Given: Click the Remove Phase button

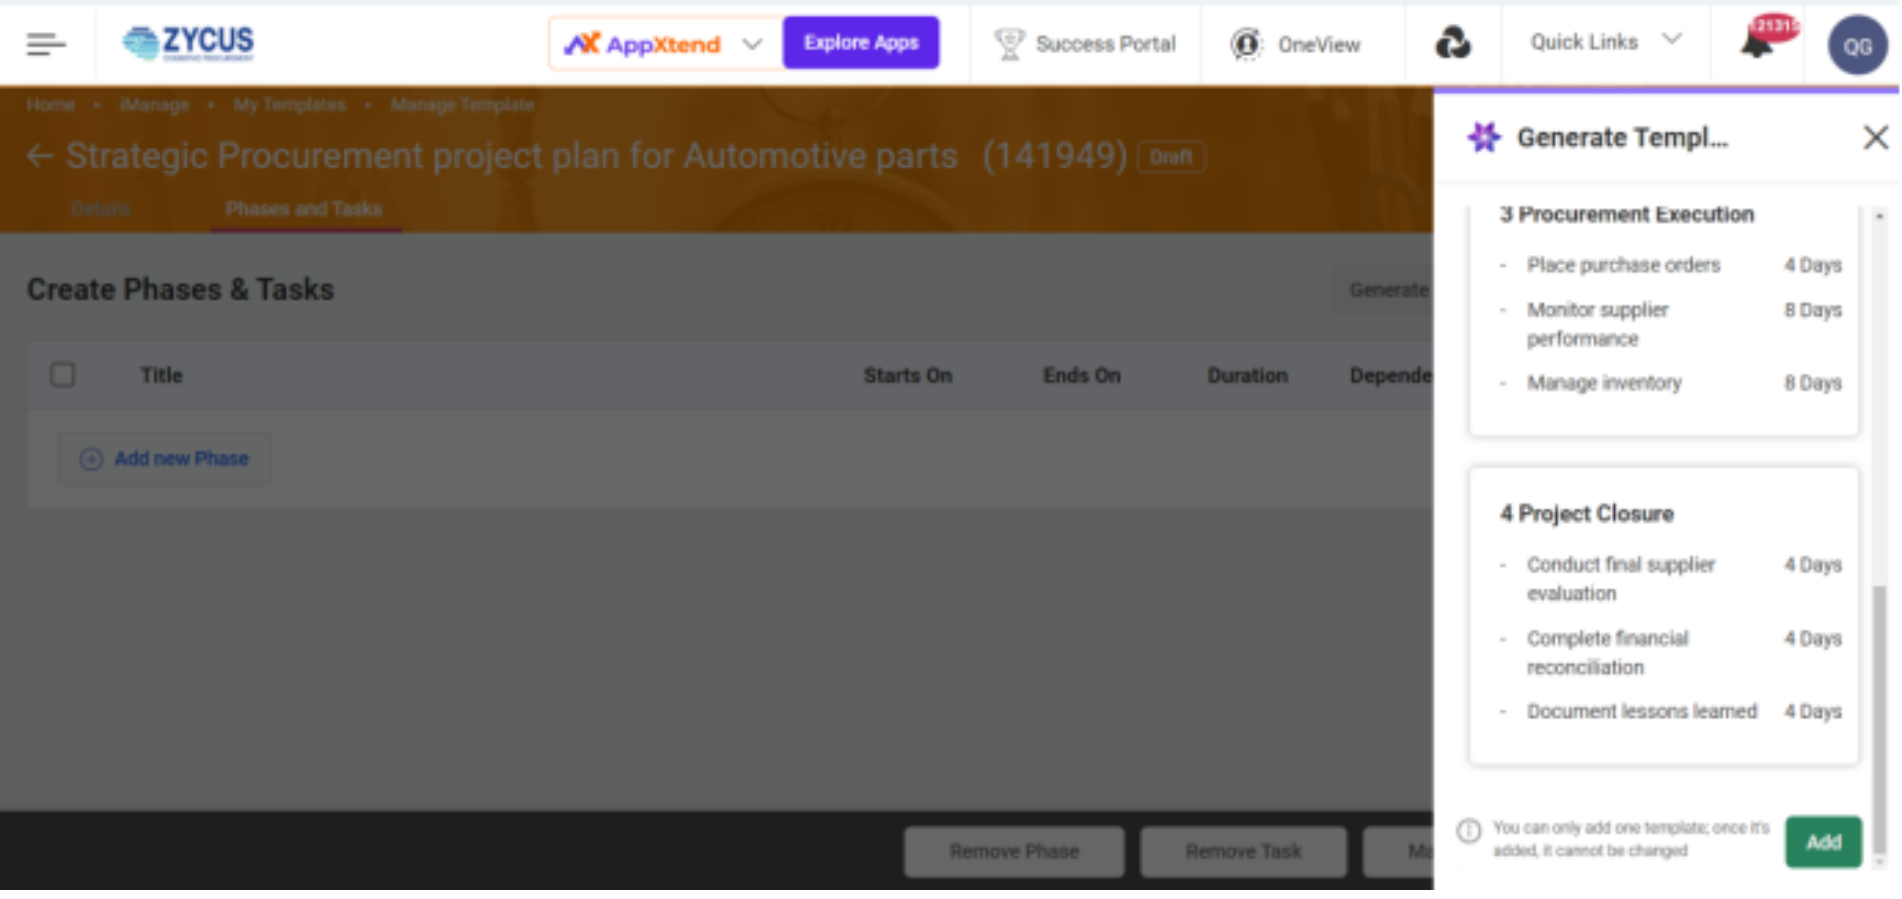Looking at the screenshot, I should tap(1014, 851).
